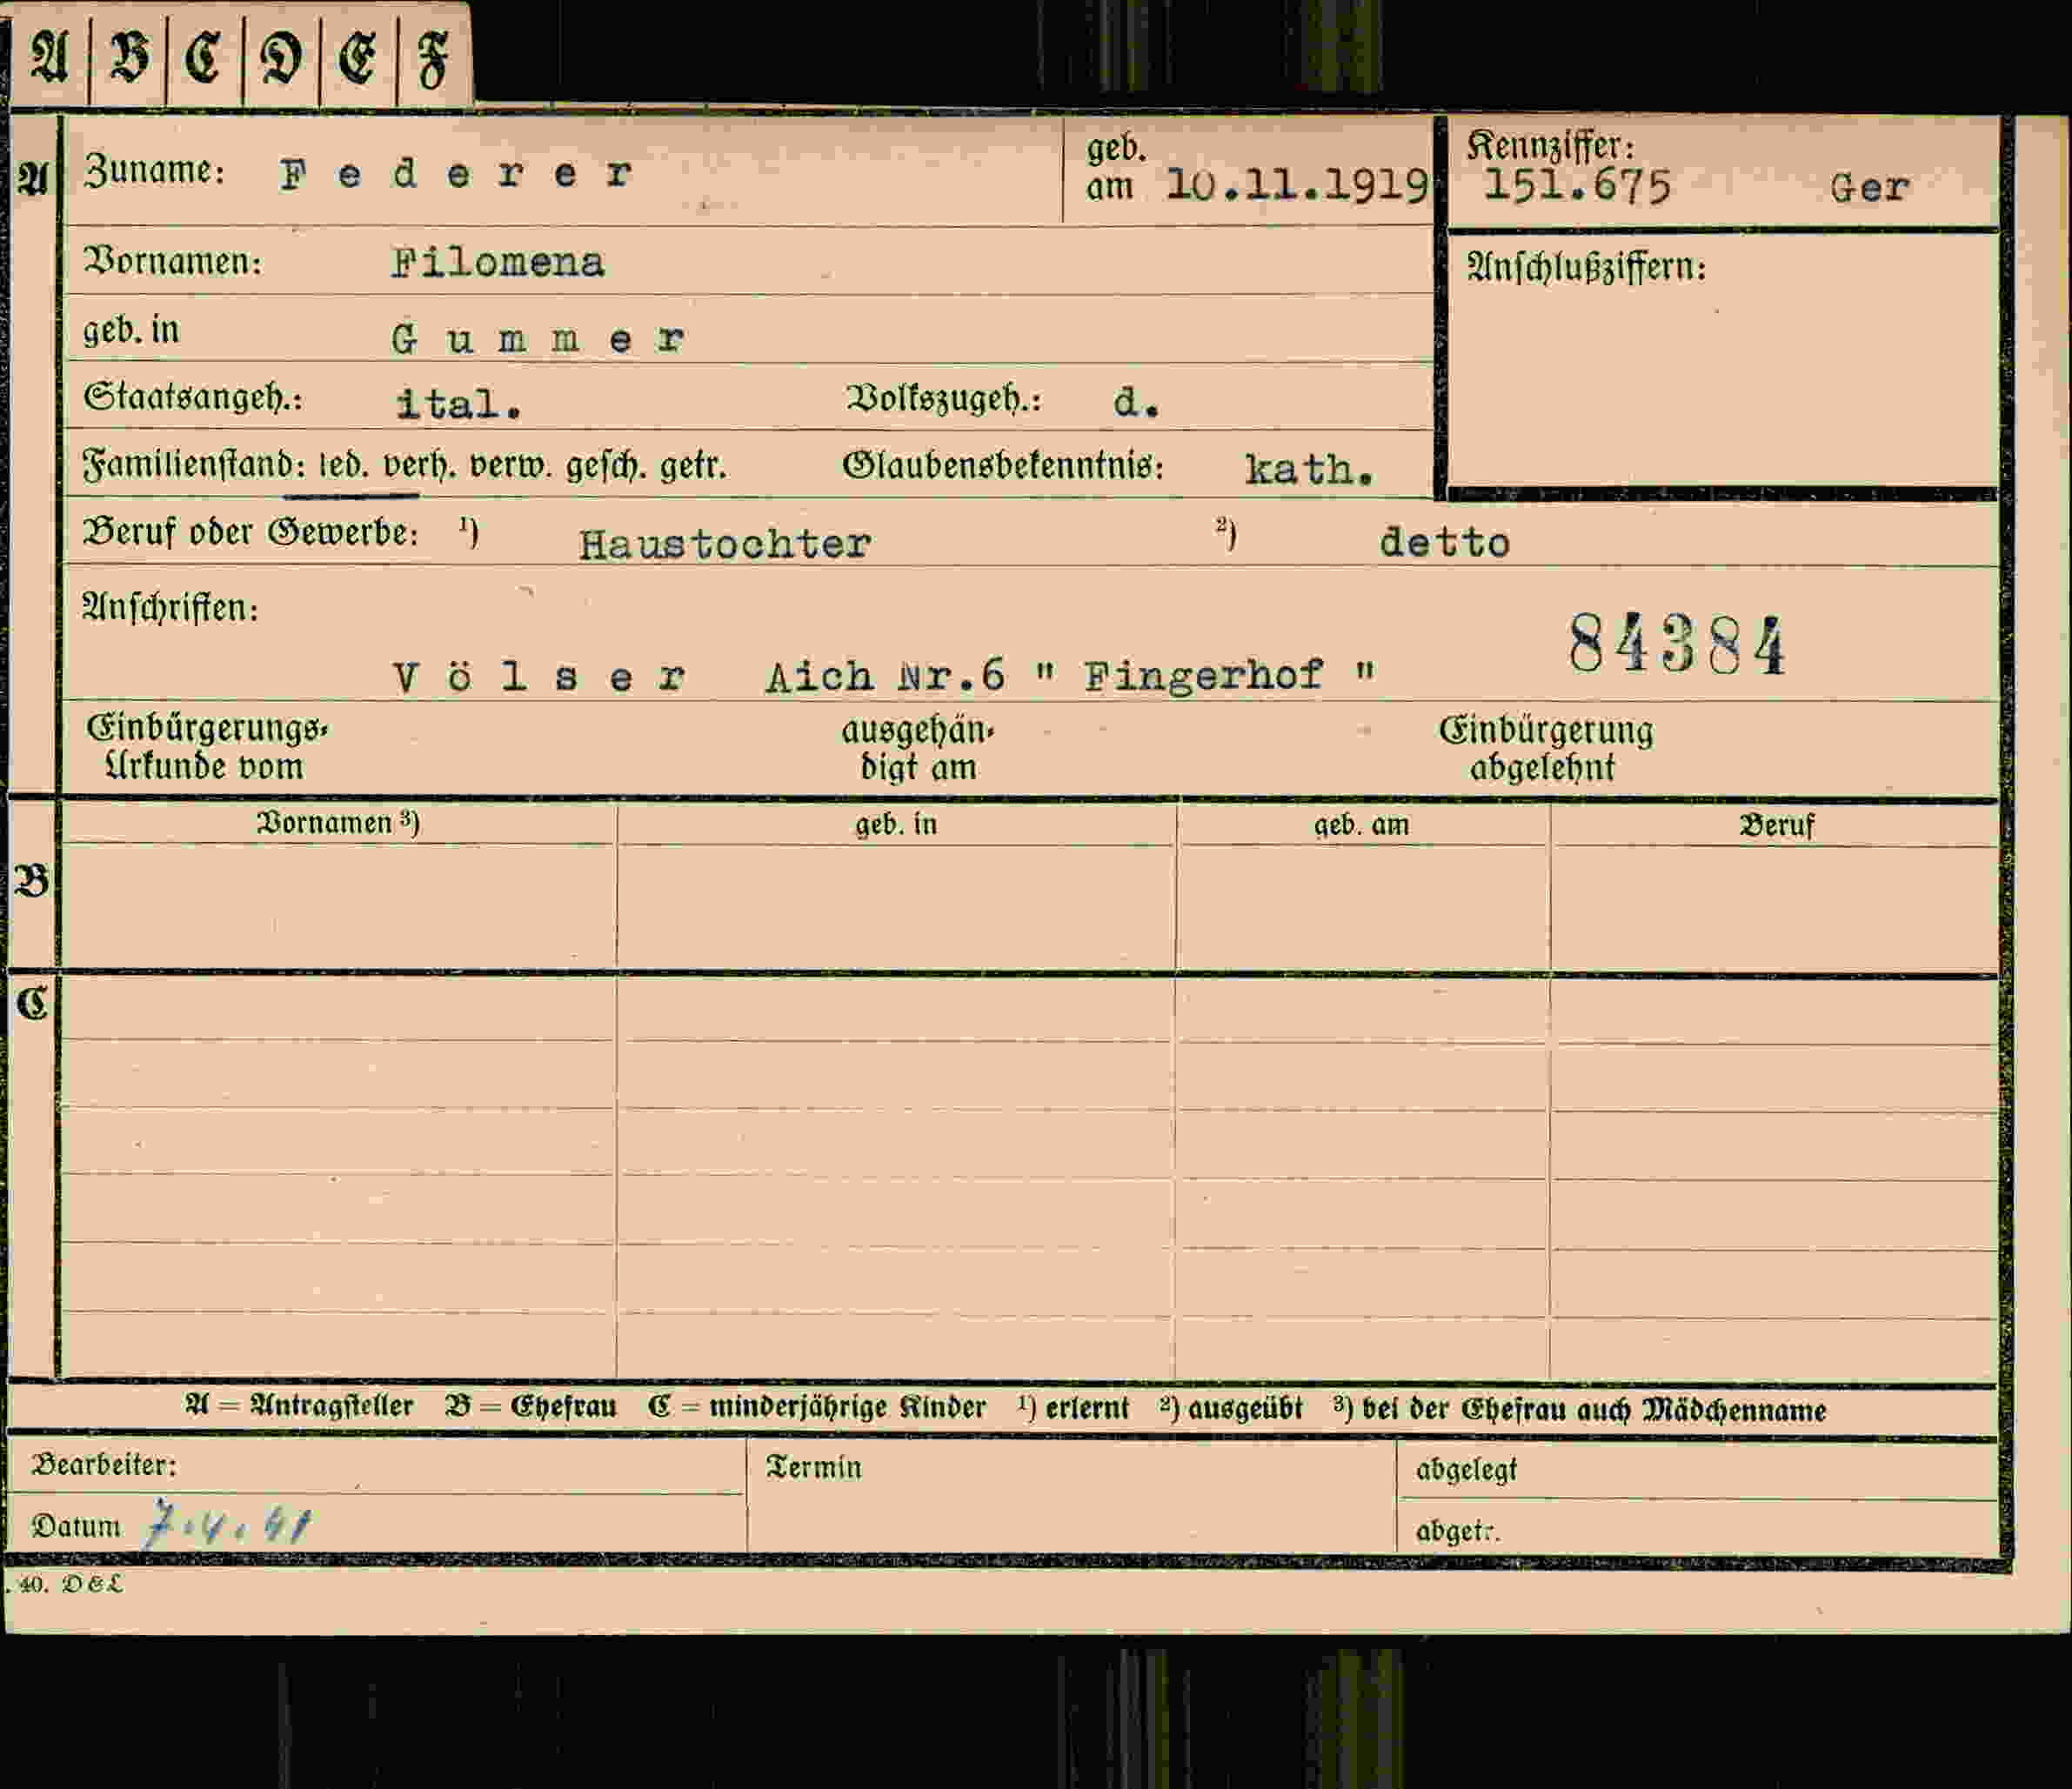Click the 'Staatsangeh.:' label
This screenshot has width=2072, height=1789.
pyautogui.click(x=193, y=397)
